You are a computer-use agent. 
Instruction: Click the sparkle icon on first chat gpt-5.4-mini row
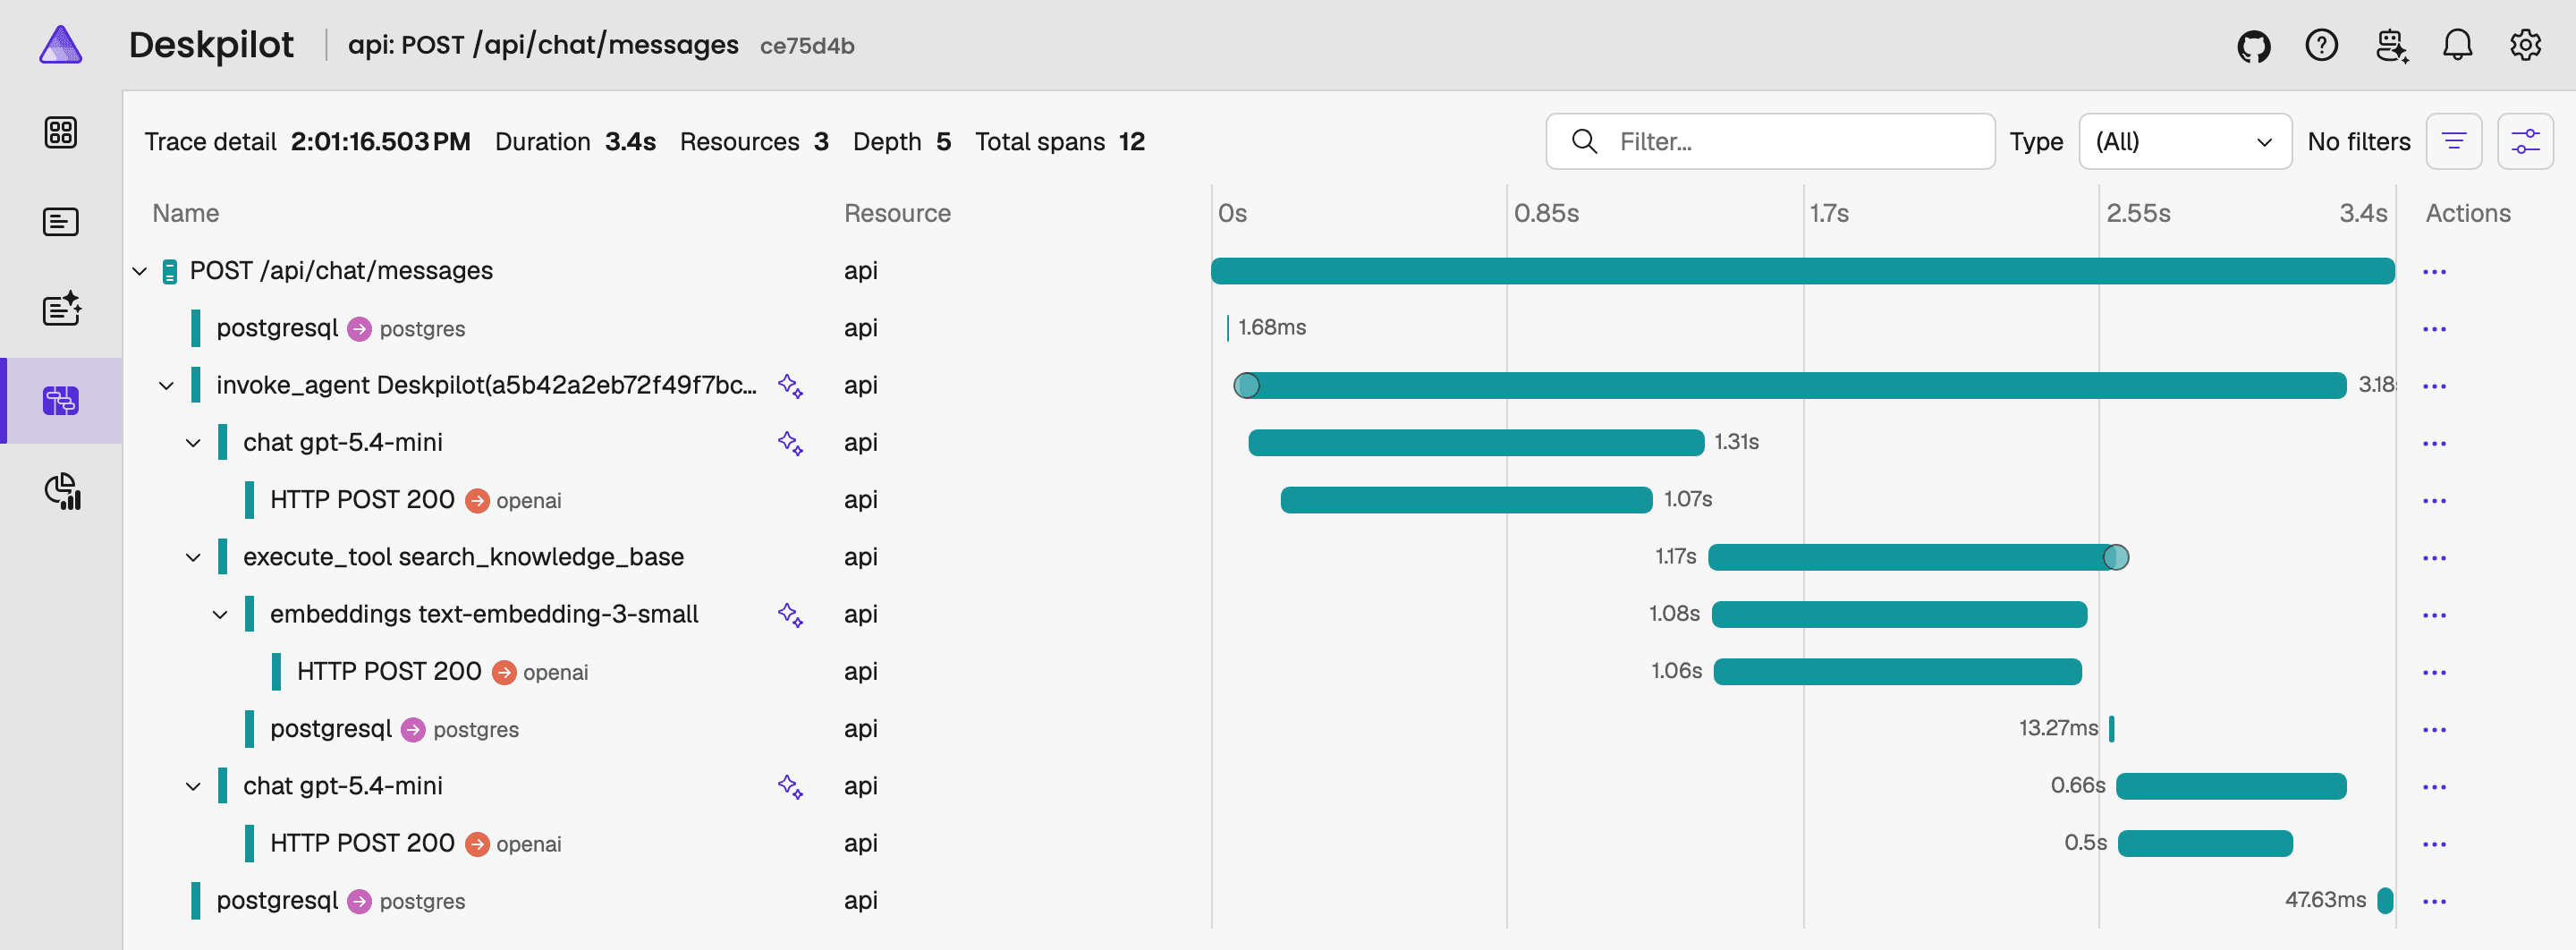pos(790,443)
